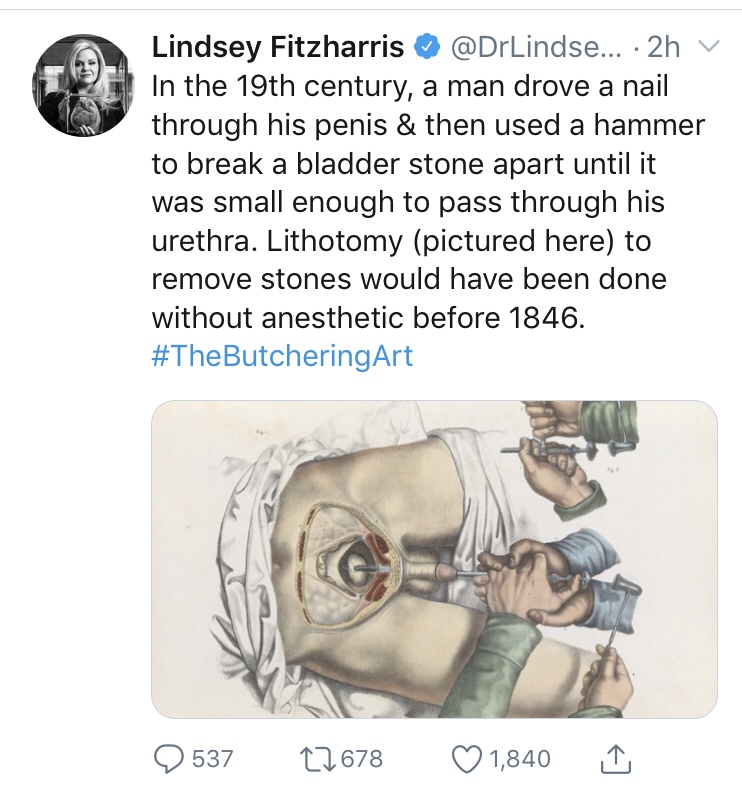742x797 pixels.
Task: Click the 537 replies count
Action: pos(212,759)
